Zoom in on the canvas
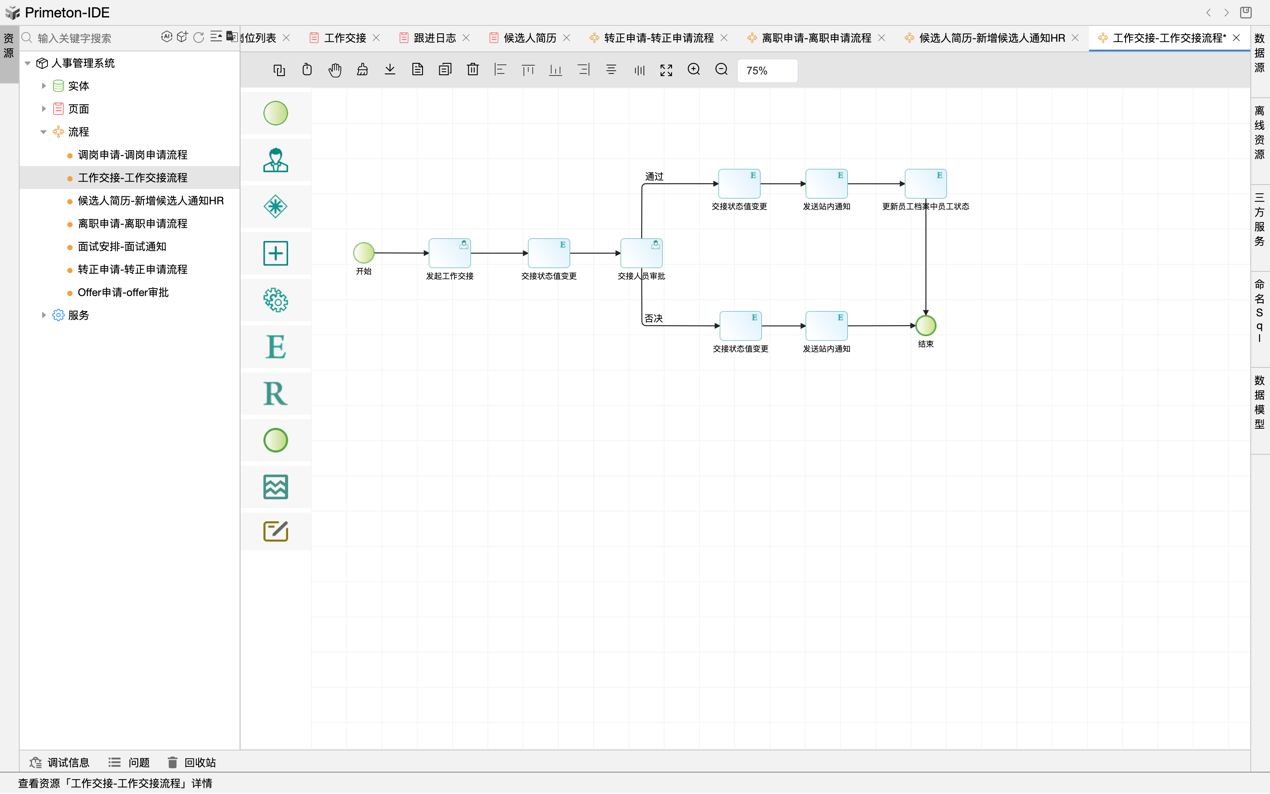 (694, 70)
